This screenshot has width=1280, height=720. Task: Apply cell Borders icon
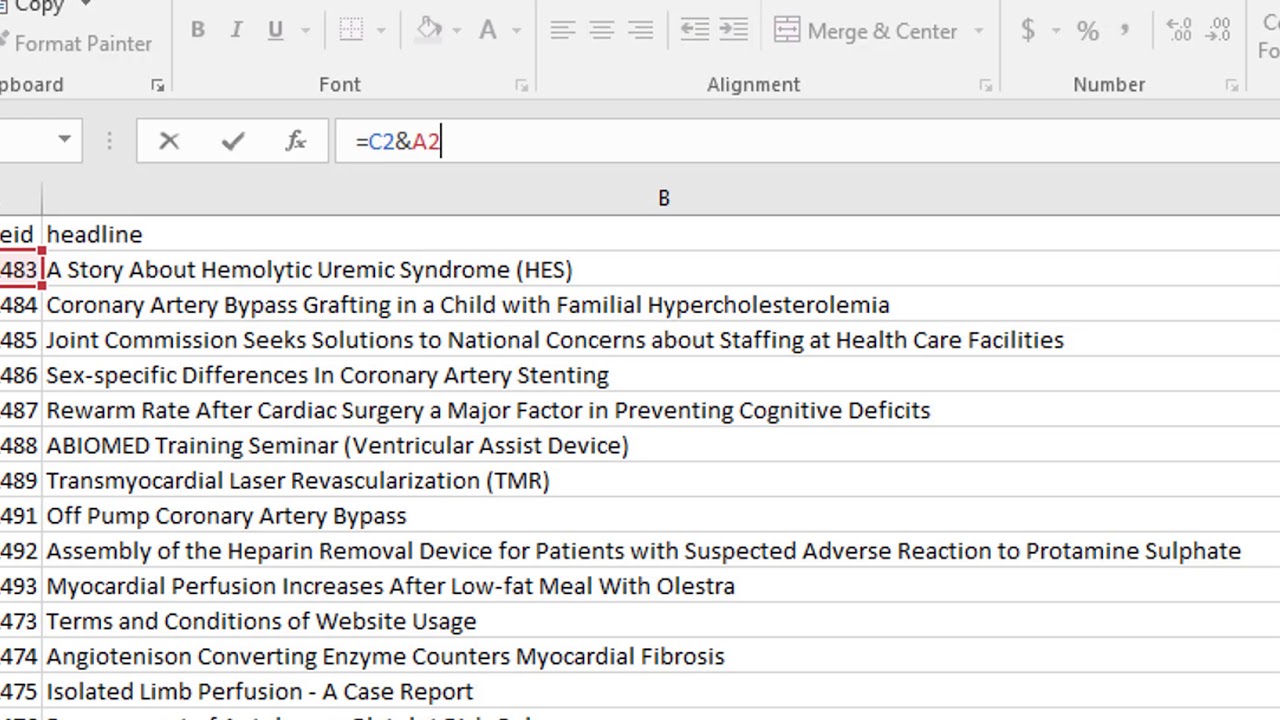(x=351, y=30)
